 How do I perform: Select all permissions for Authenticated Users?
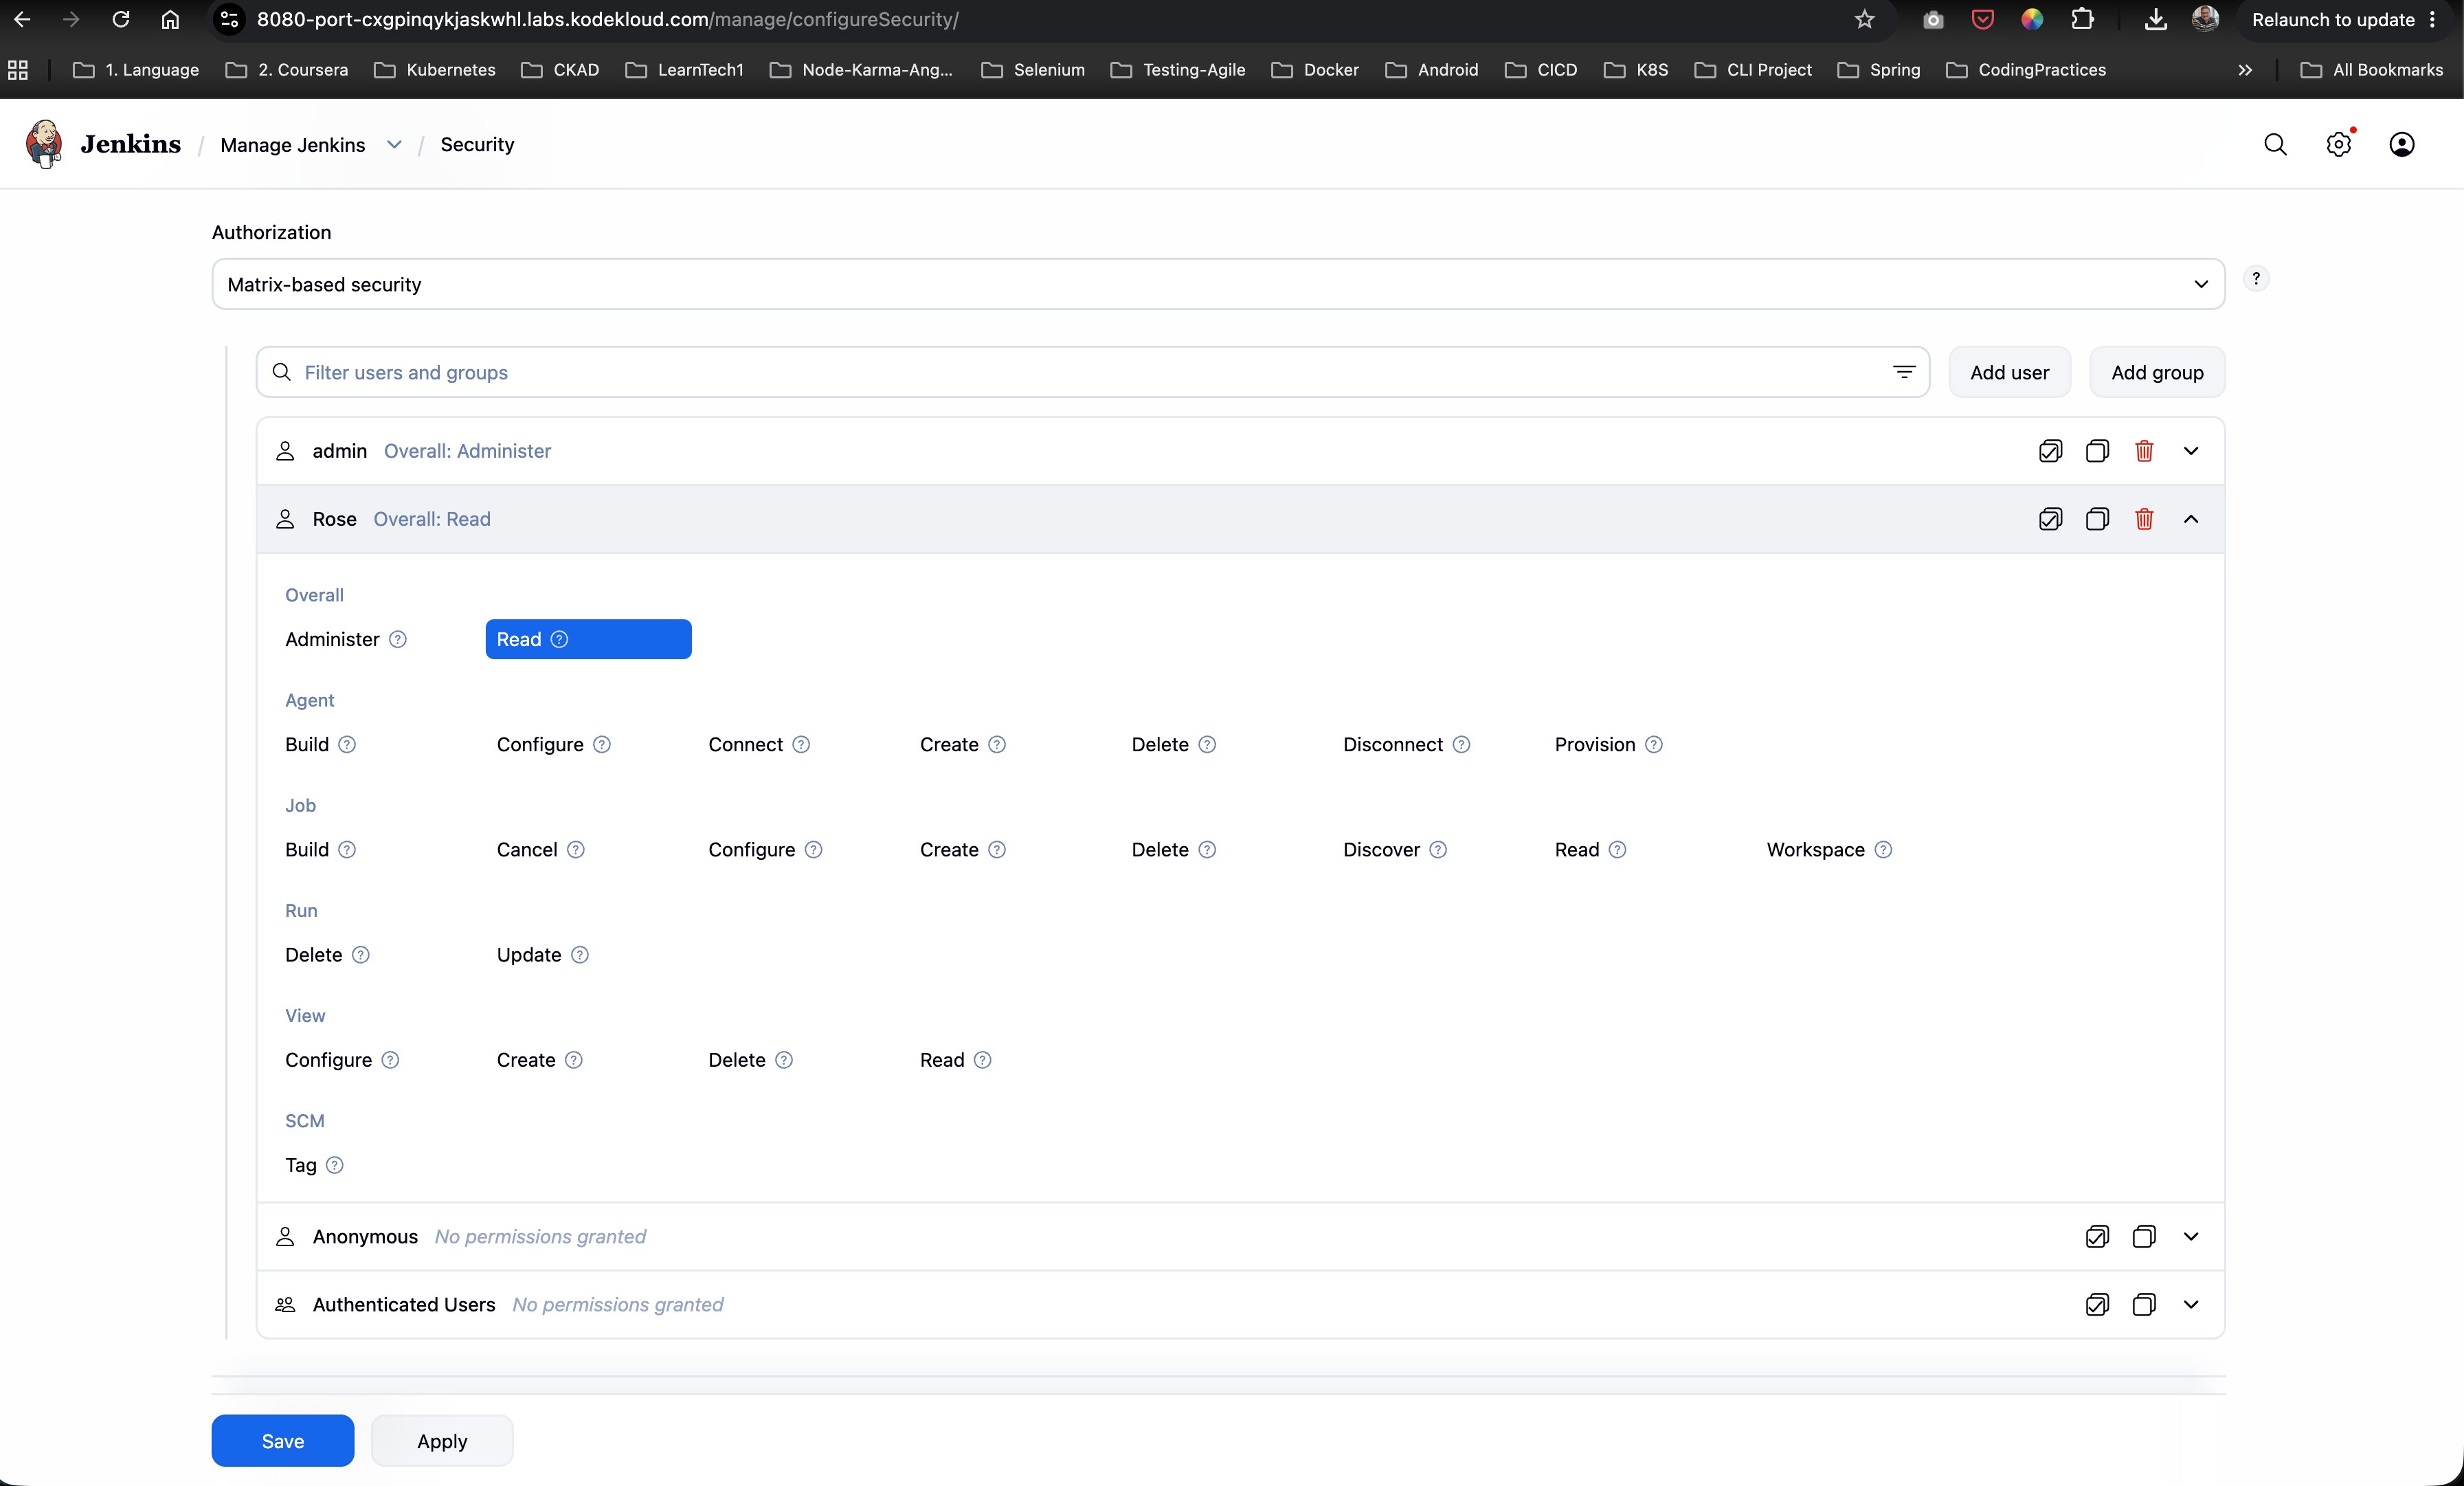tap(2097, 1305)
